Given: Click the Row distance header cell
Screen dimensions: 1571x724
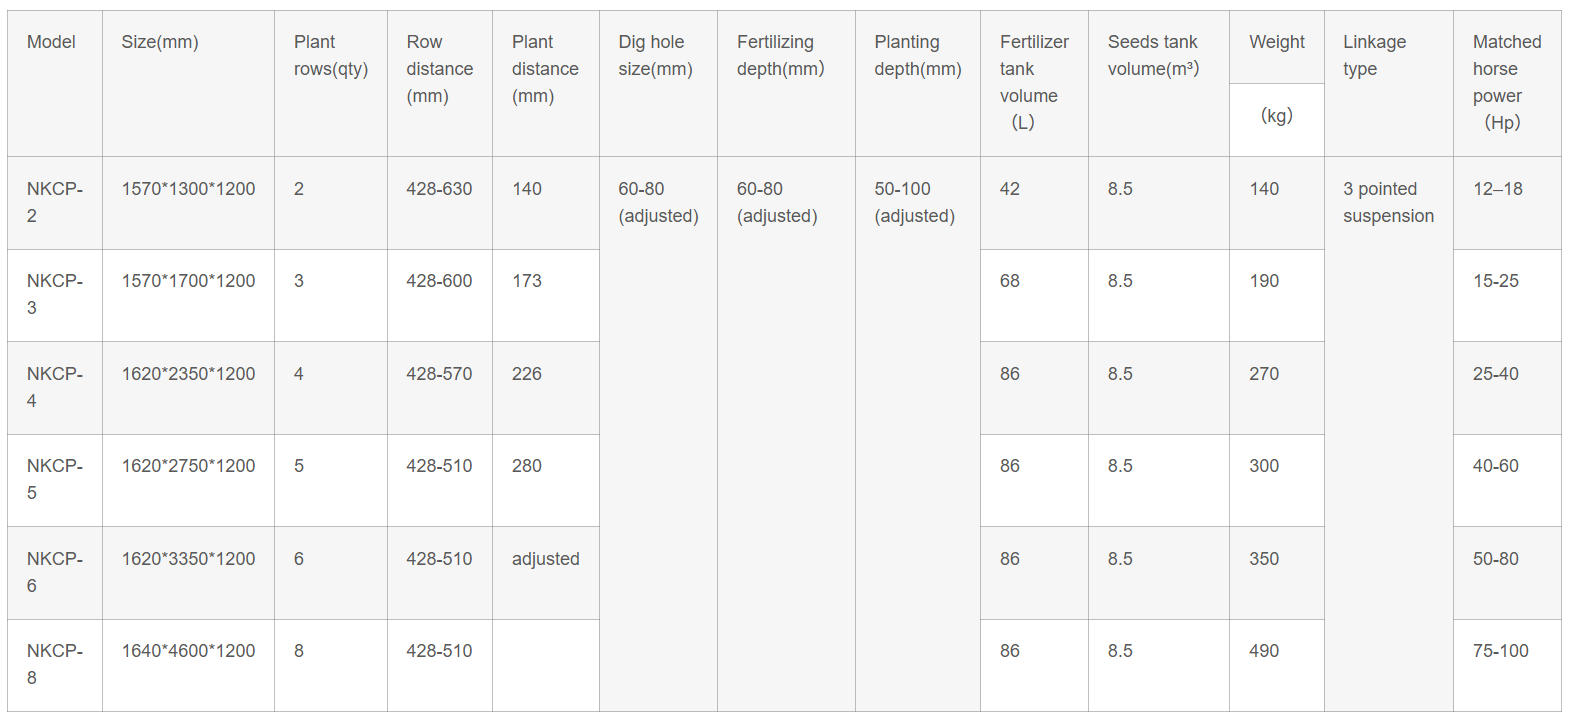Looking at the screenshot, I should point(440,83).
